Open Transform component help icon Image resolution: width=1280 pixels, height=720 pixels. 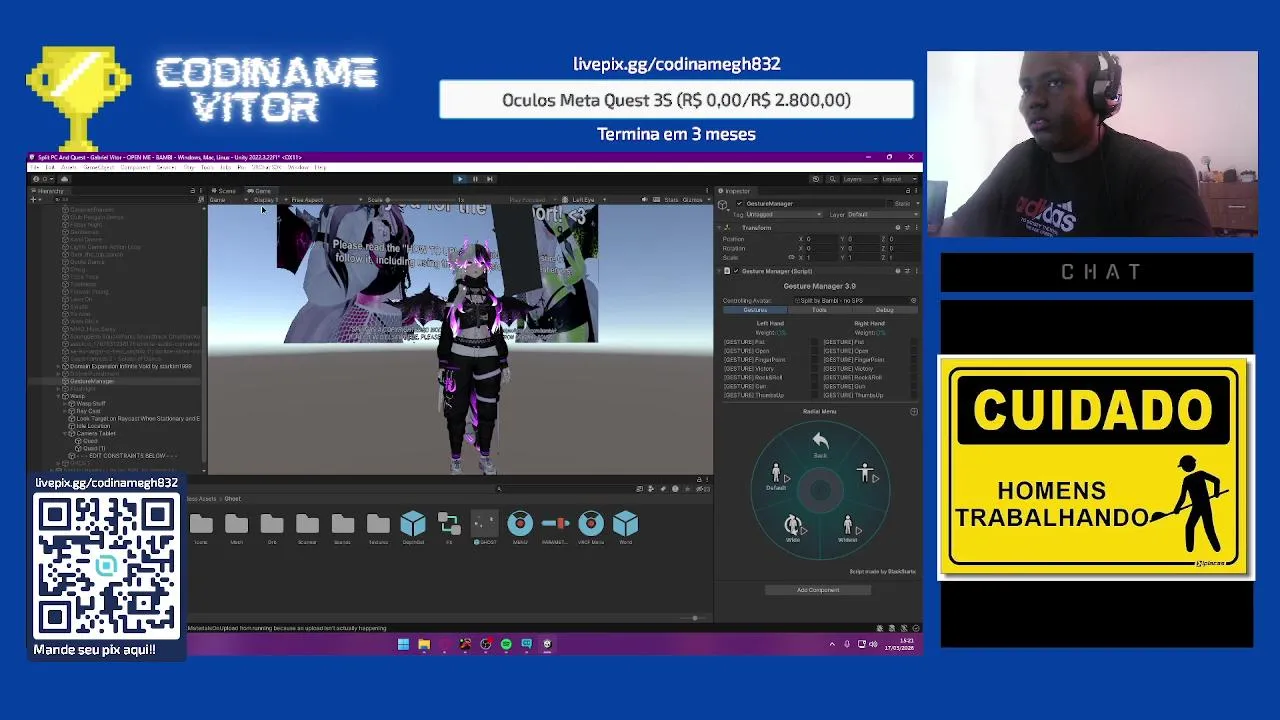pyautogui.click(x=897, y=228)
